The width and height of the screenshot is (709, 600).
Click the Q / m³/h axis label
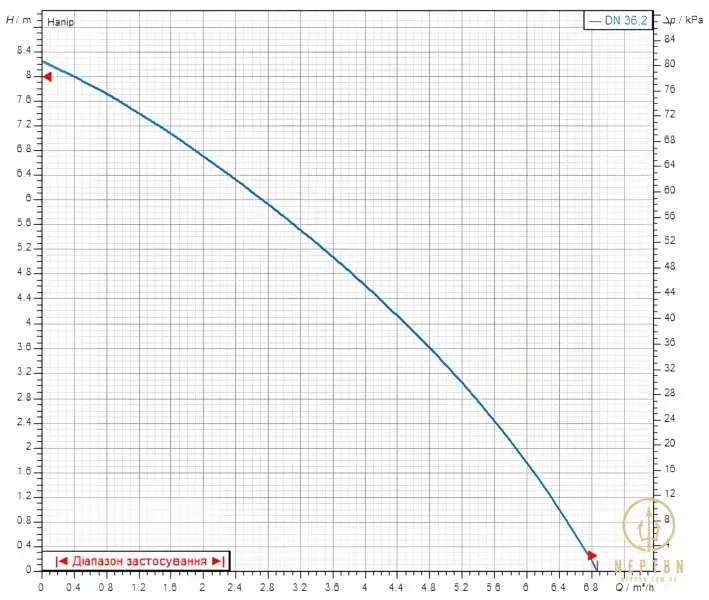(634, 587)
